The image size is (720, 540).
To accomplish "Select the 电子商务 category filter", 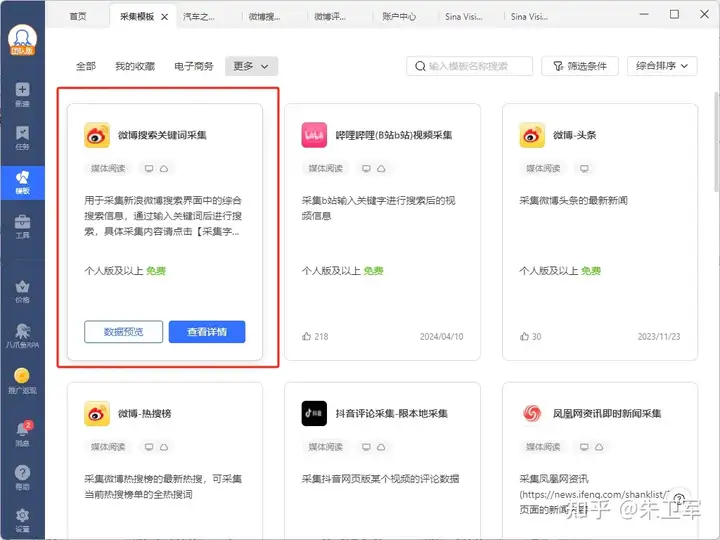I will [194, 66].
